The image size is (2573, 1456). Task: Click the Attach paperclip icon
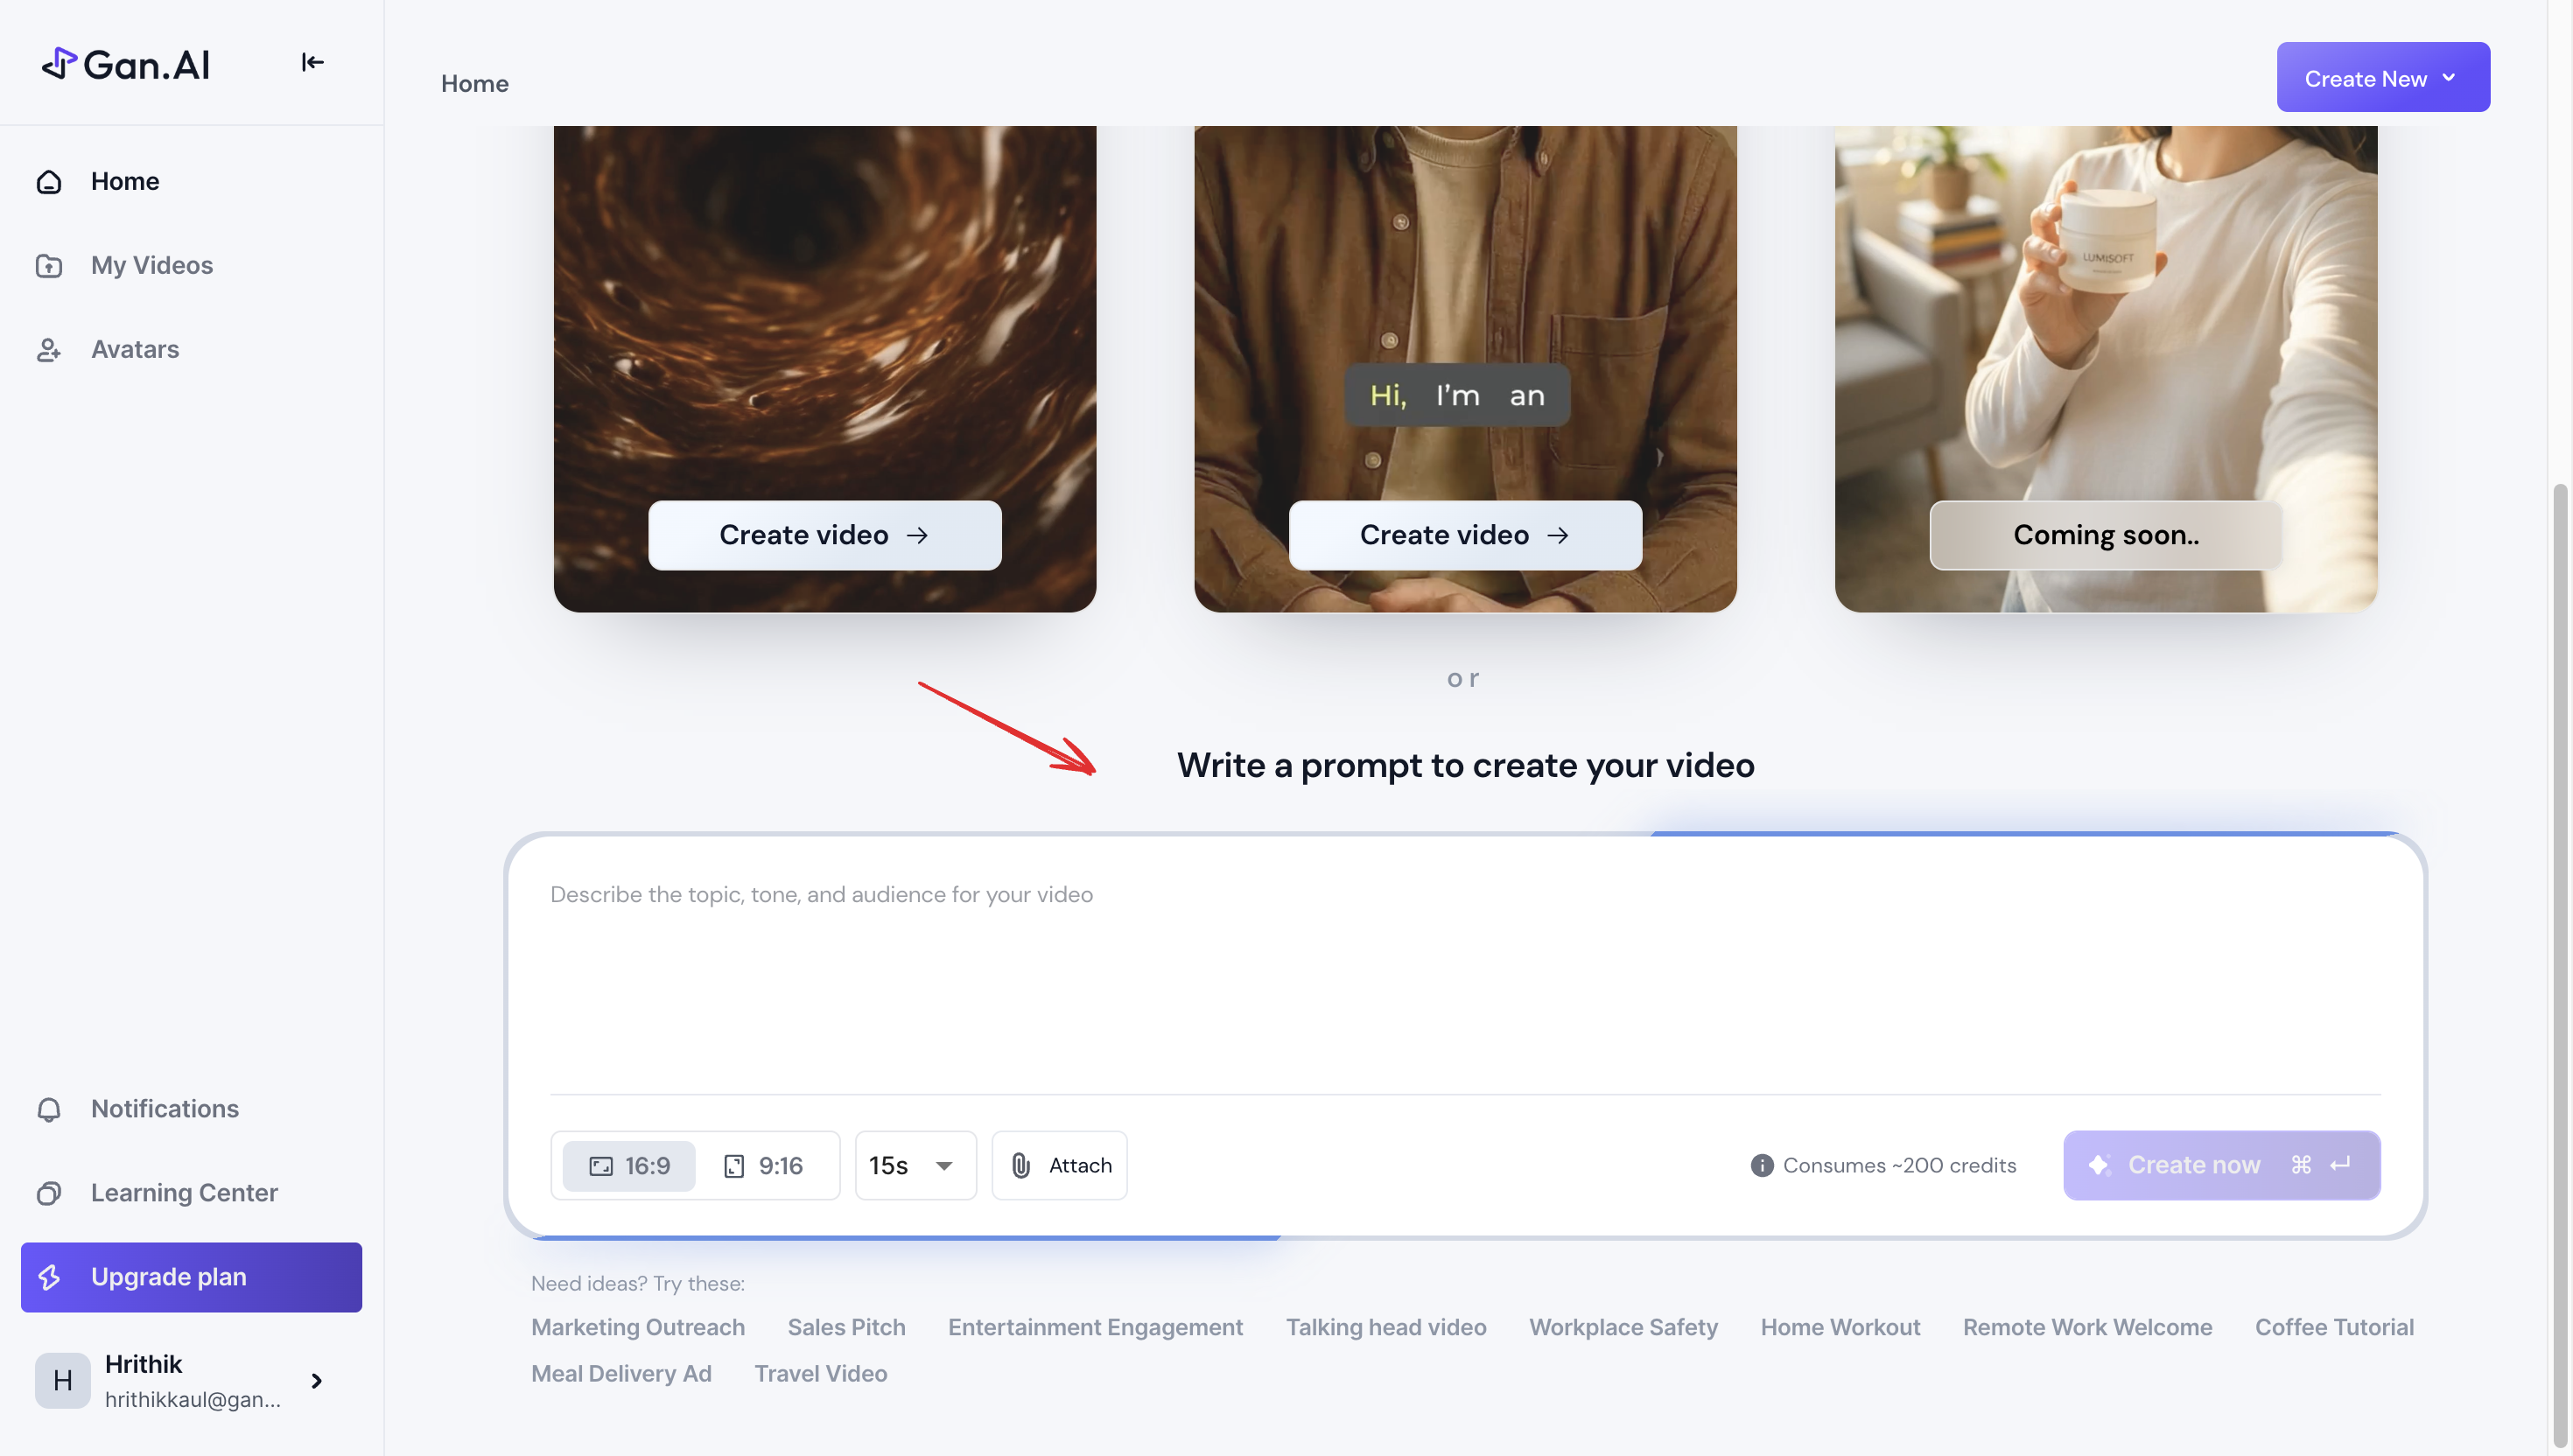pos(1020,1165)
